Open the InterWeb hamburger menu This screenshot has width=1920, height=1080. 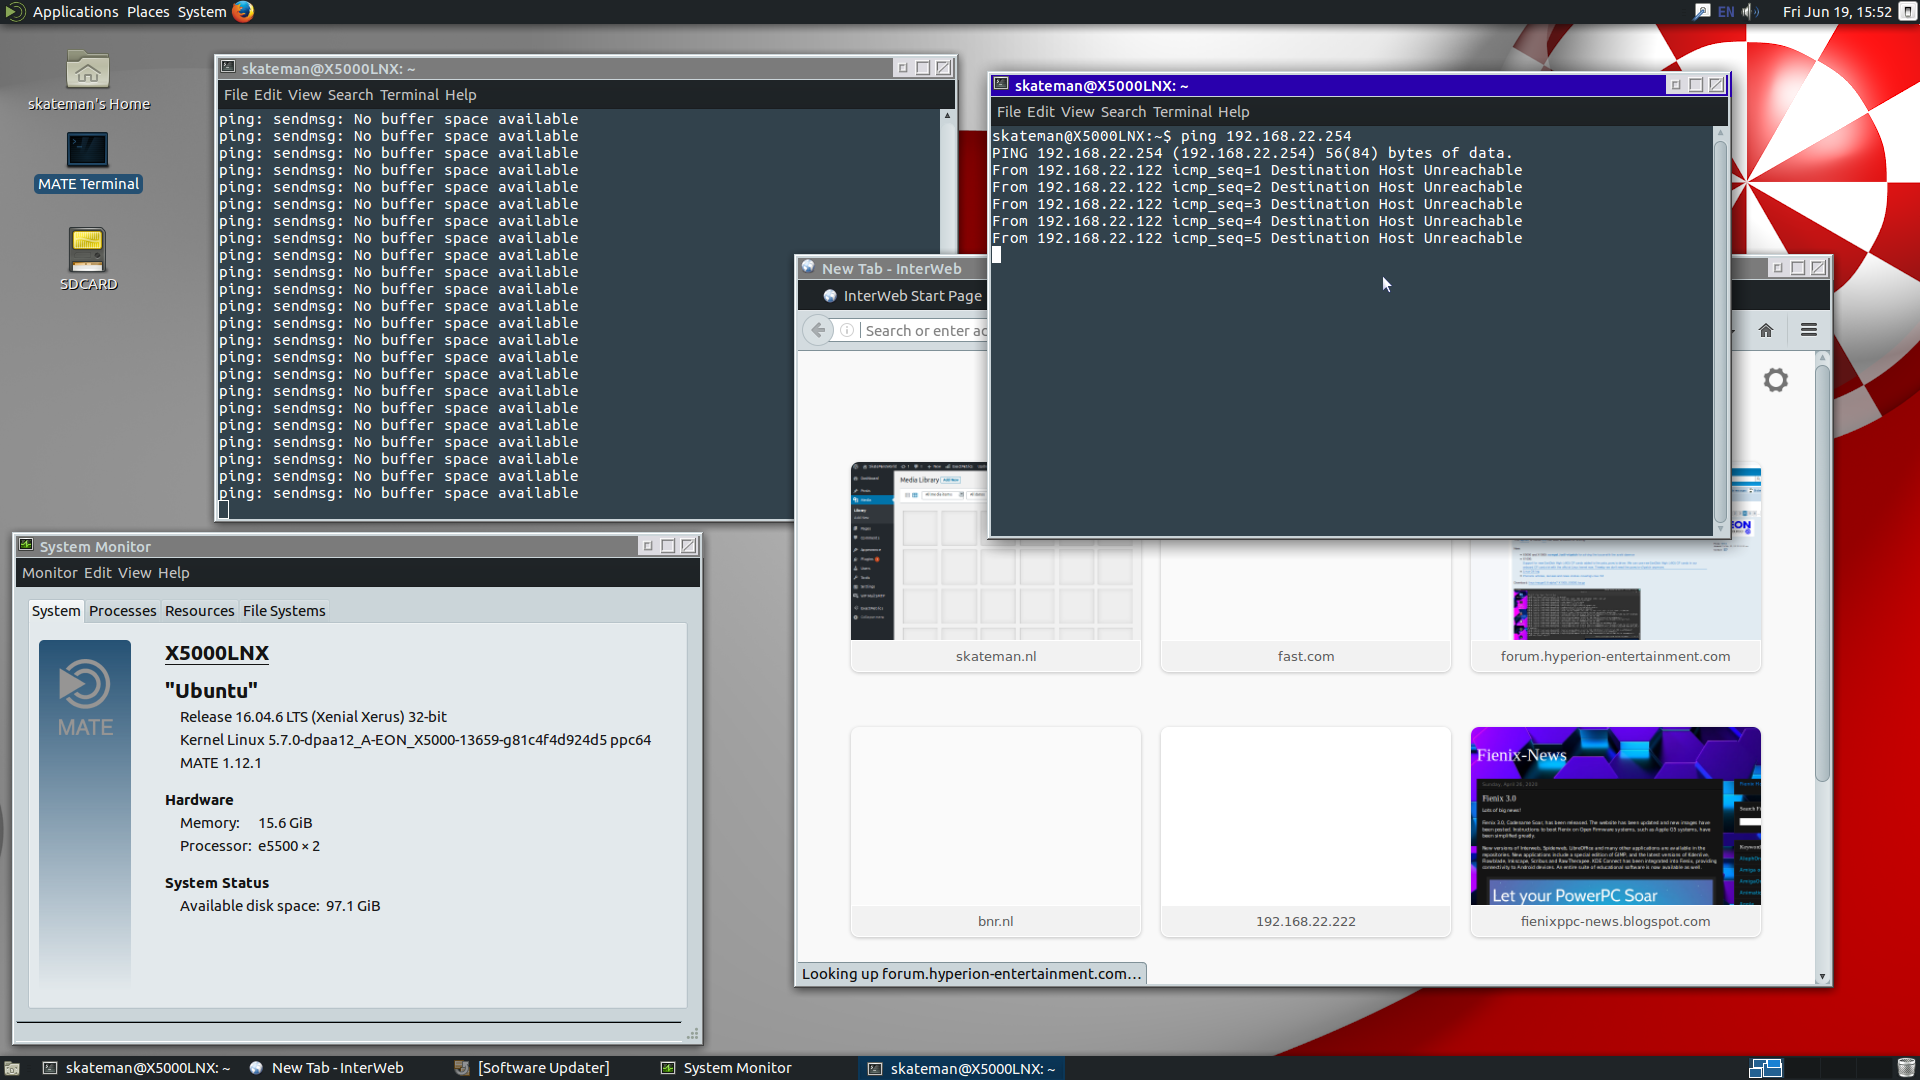click(x=1809, y=330)
